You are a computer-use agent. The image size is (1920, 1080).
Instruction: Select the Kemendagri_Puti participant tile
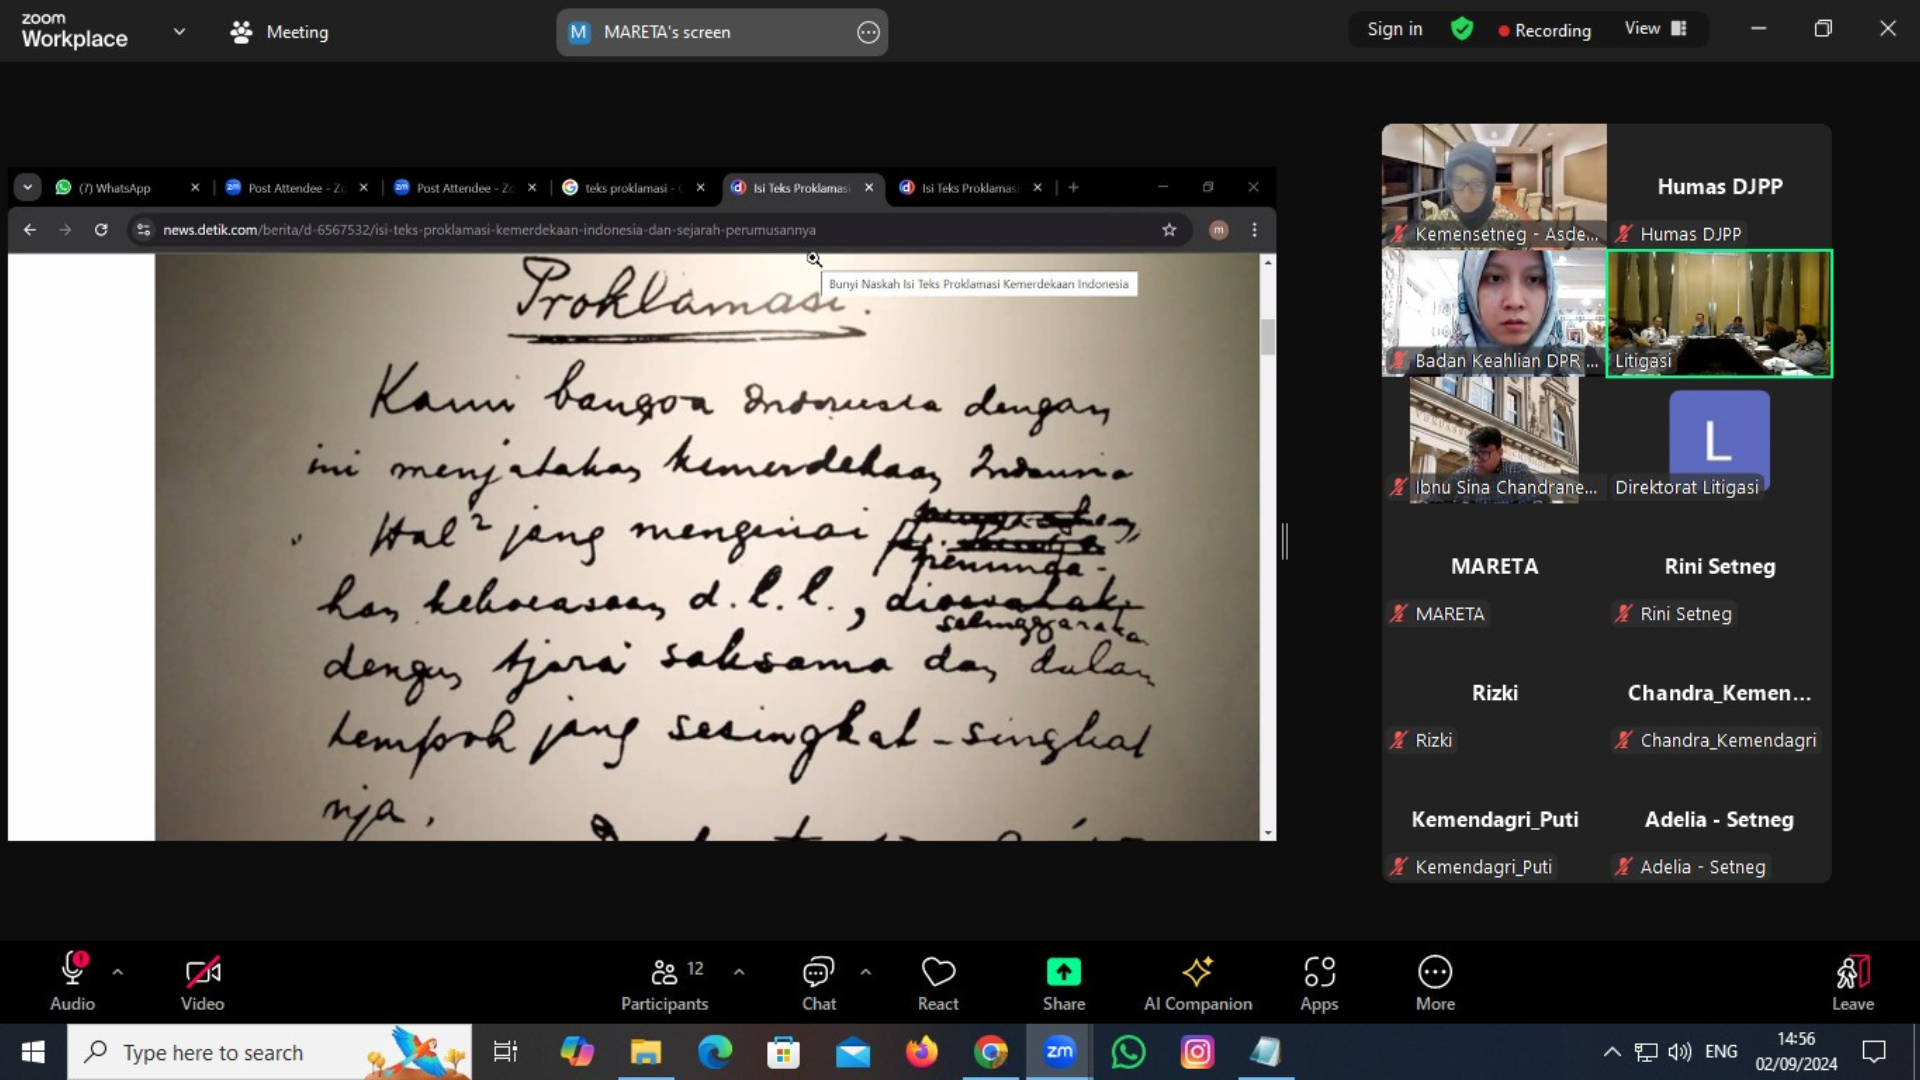[x=1494, y=820]
